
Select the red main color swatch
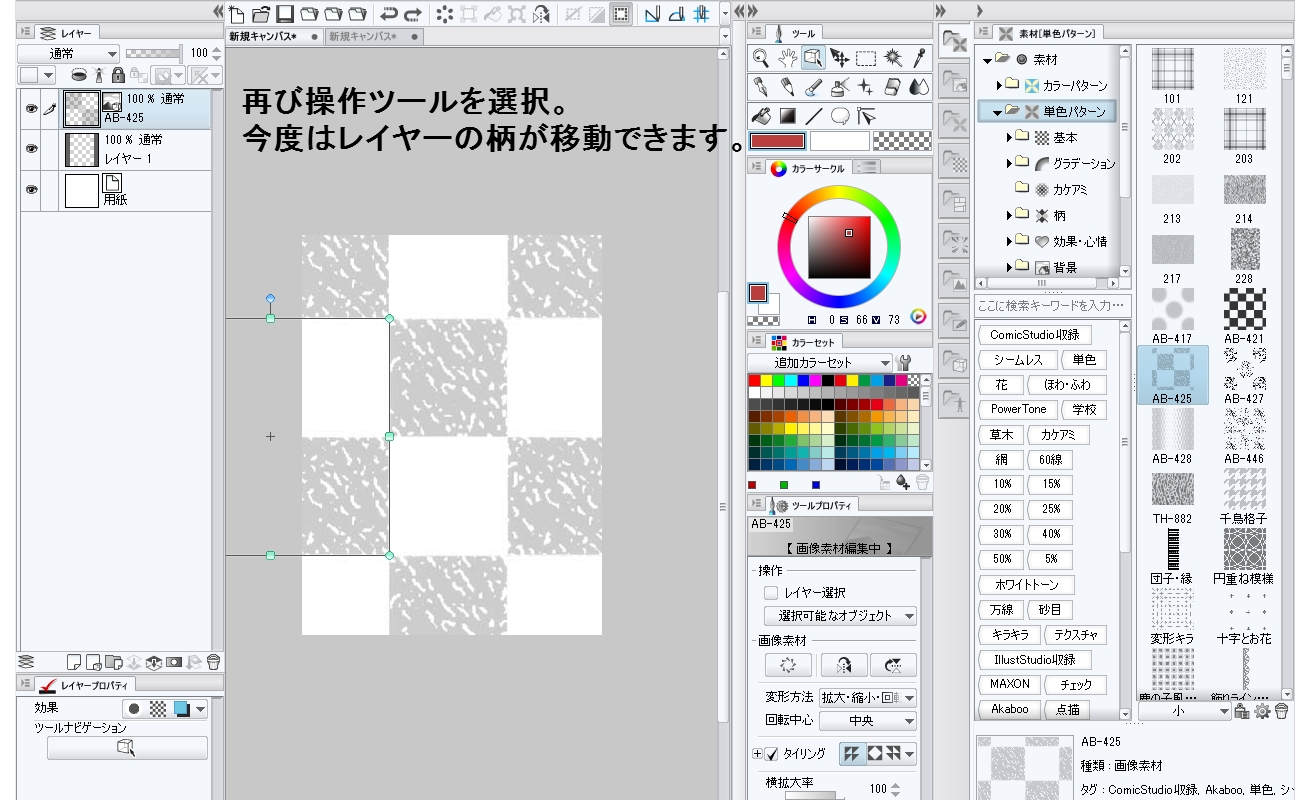pos(778,142)
